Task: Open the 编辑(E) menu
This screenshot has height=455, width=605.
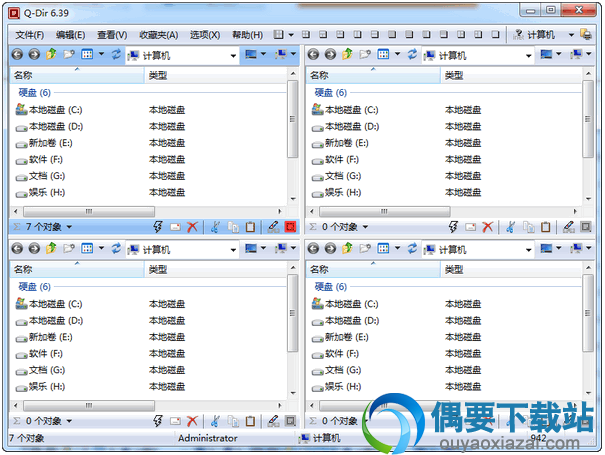Action: (70, 35)
